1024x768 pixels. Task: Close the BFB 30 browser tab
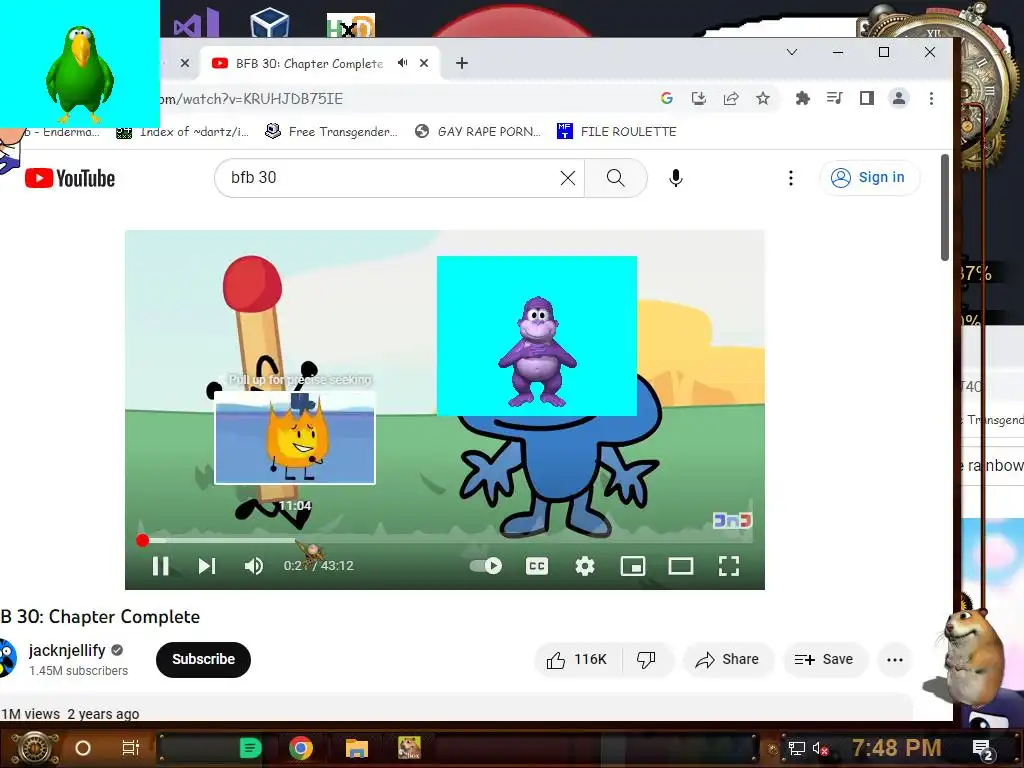(424, 63)
